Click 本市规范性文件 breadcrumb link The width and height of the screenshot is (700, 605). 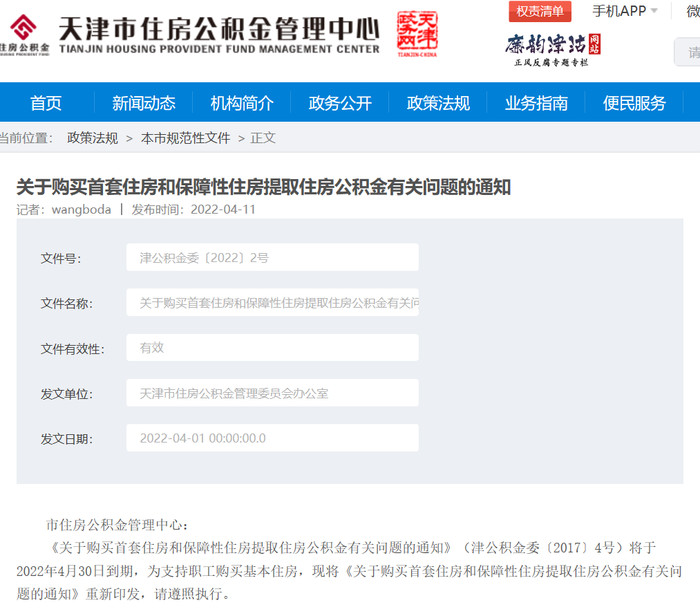point(185,138)
